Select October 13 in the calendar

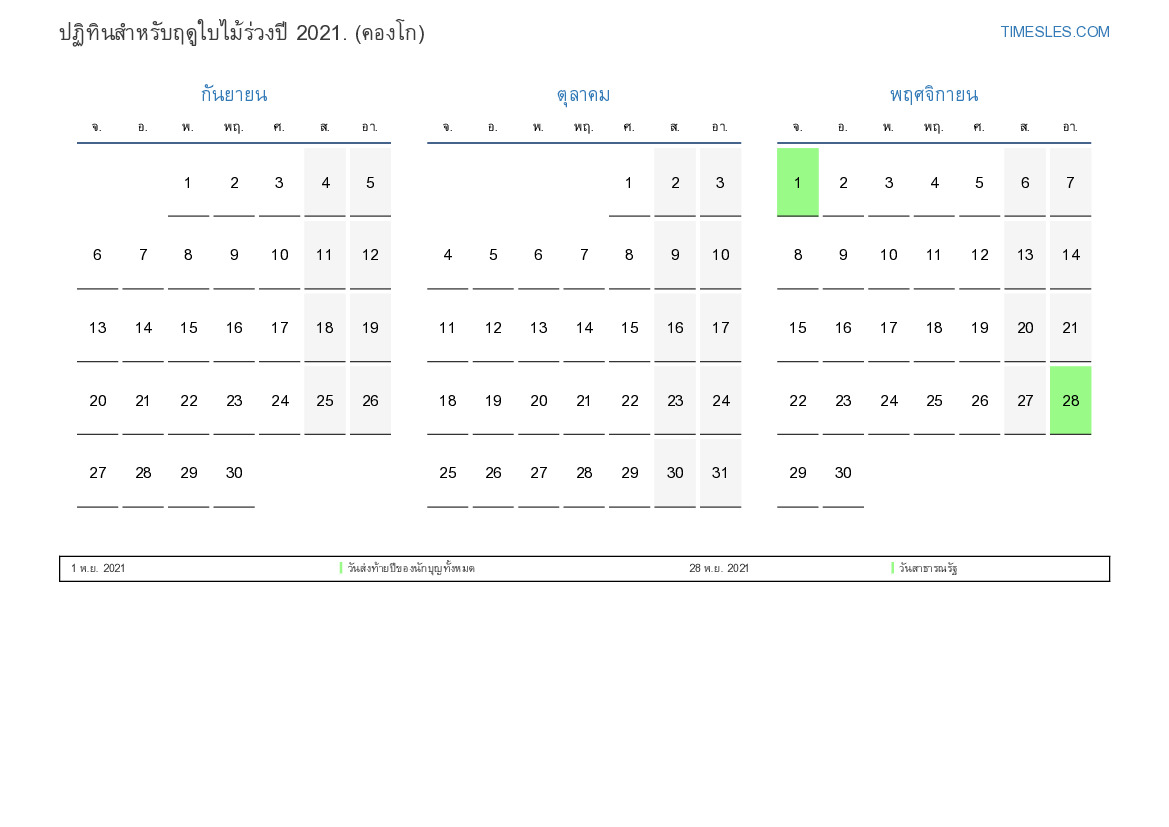tap(538, 328)
